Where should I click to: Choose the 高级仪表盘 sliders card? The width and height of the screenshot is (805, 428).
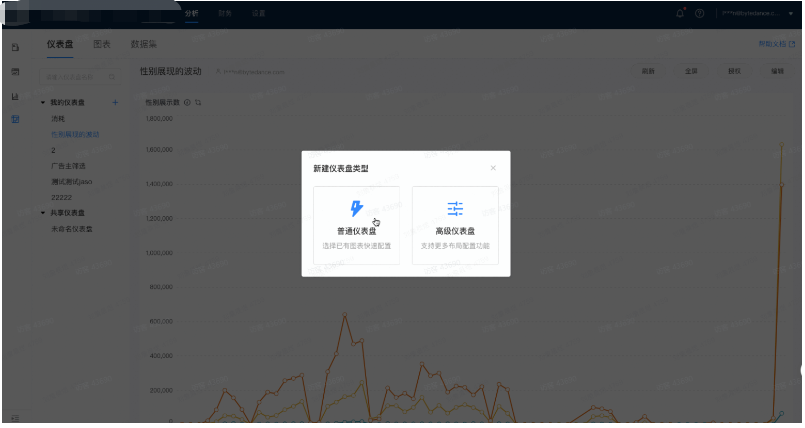[x=455, y=225]
